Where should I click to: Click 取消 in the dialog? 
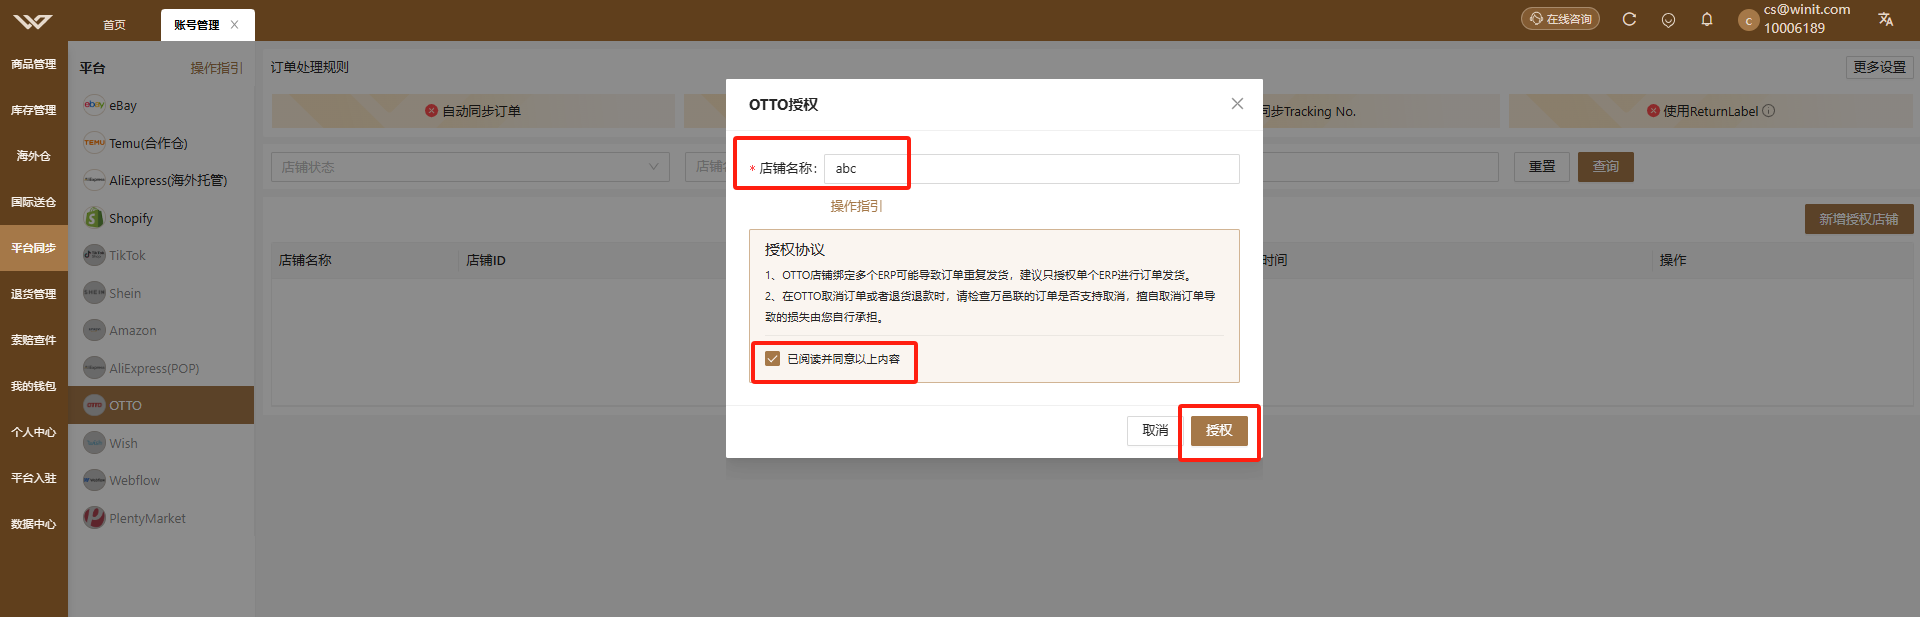[1155, 430]
